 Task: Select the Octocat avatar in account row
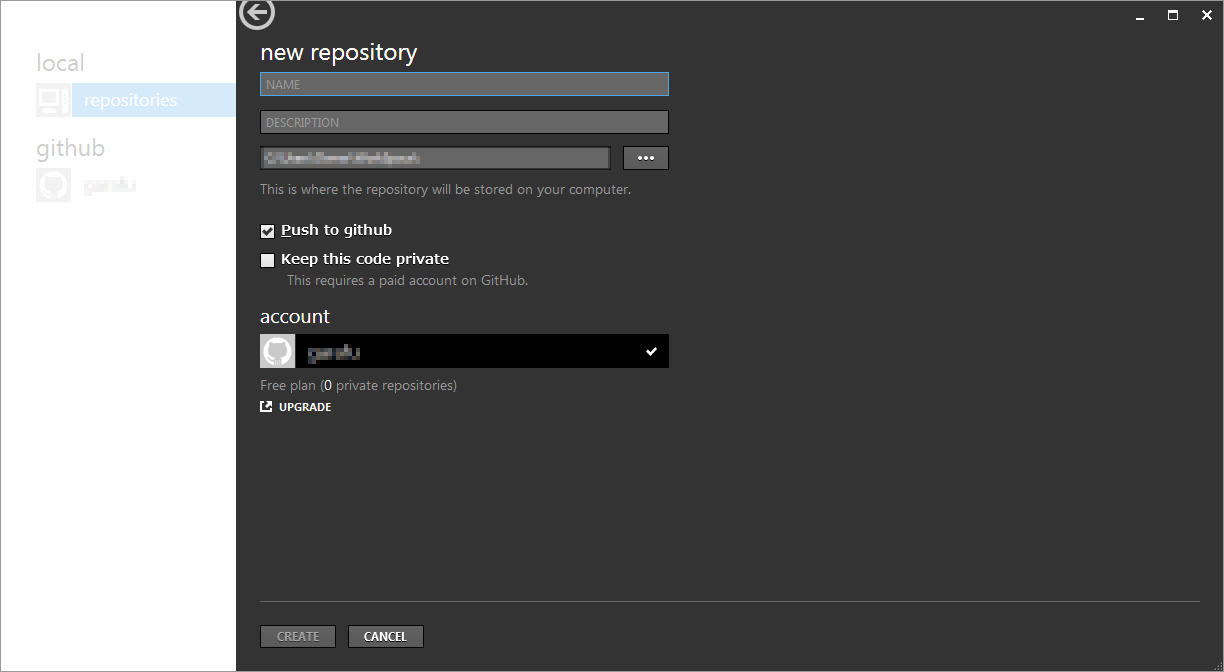tap(277, 351)
